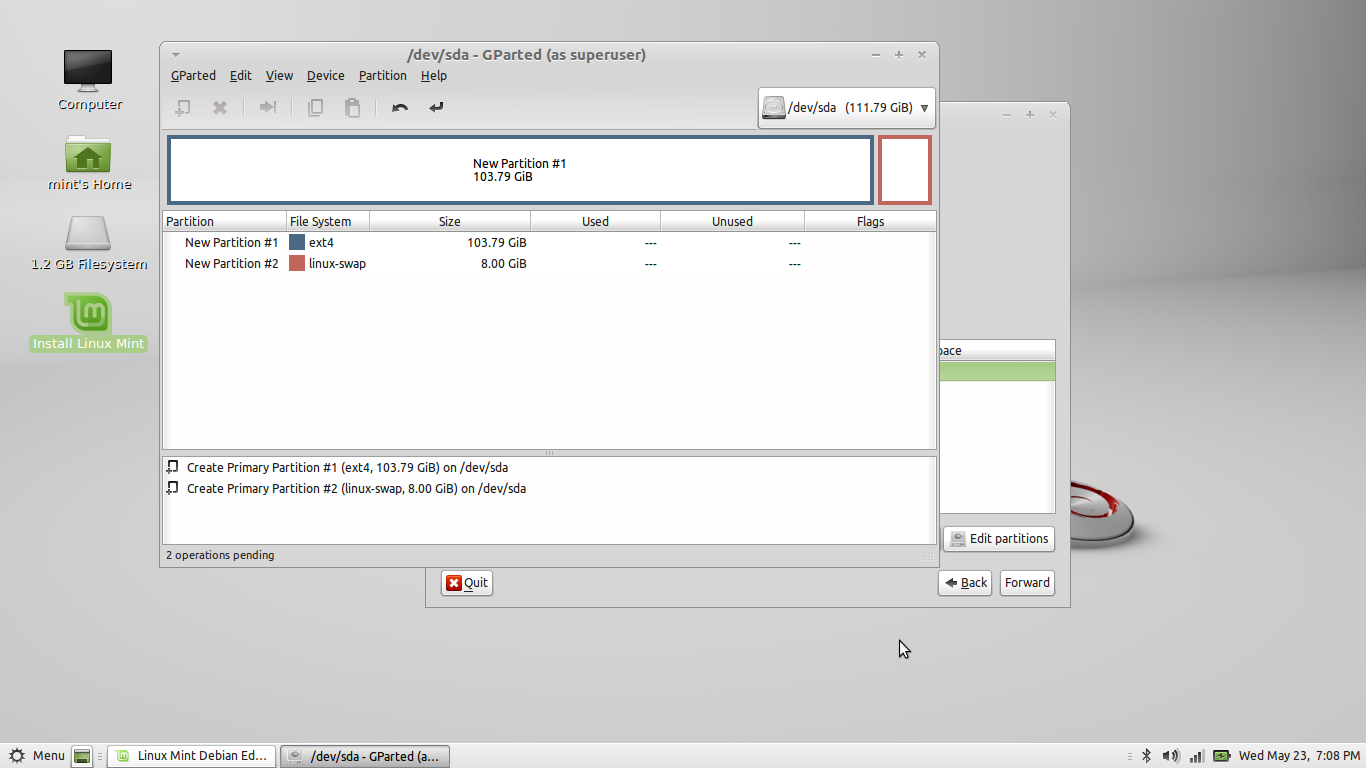Screen dimensions: 1366x768
Task: Open the Edit menu
Action: (240, 76)
